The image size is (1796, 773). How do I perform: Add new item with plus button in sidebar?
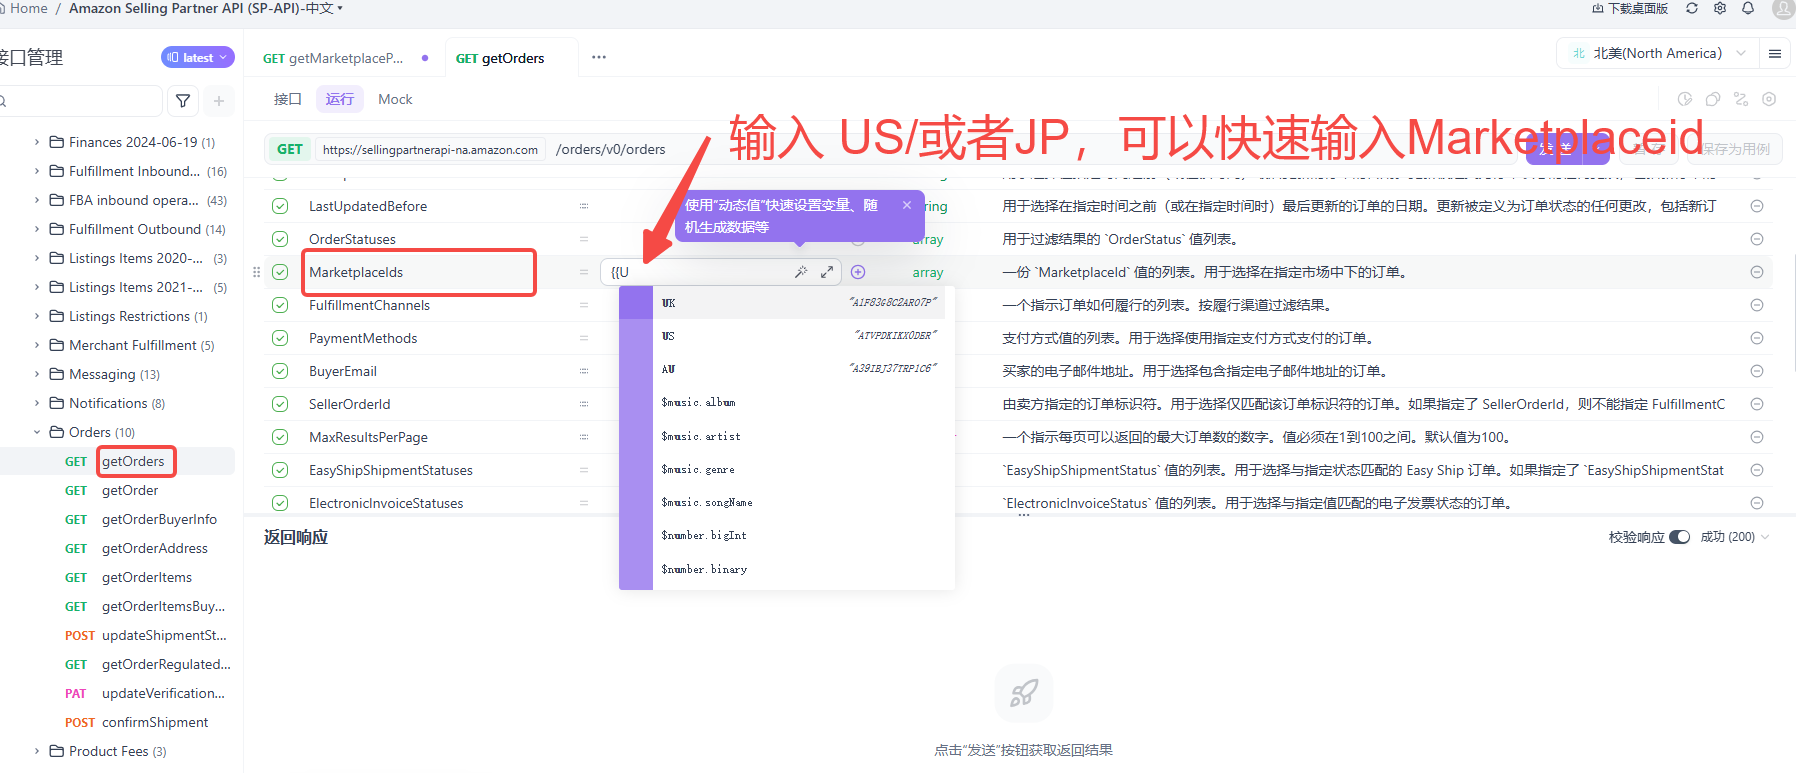219,101
